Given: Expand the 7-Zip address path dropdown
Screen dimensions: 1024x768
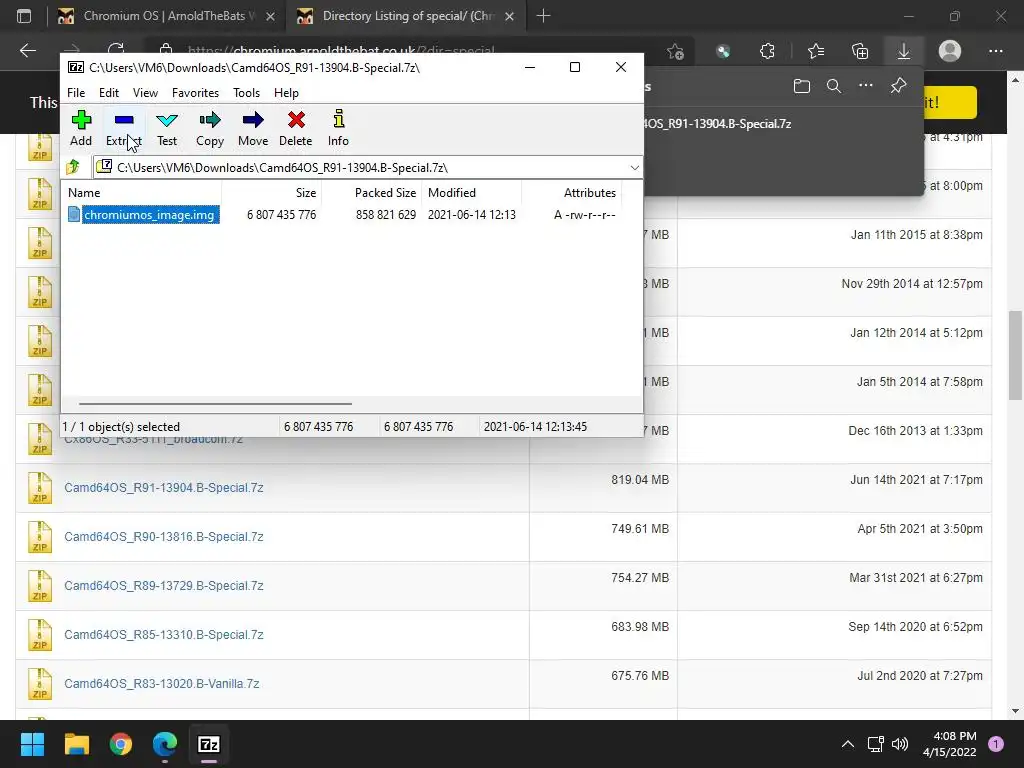Looking at the screenshot, I should point(634,168).
